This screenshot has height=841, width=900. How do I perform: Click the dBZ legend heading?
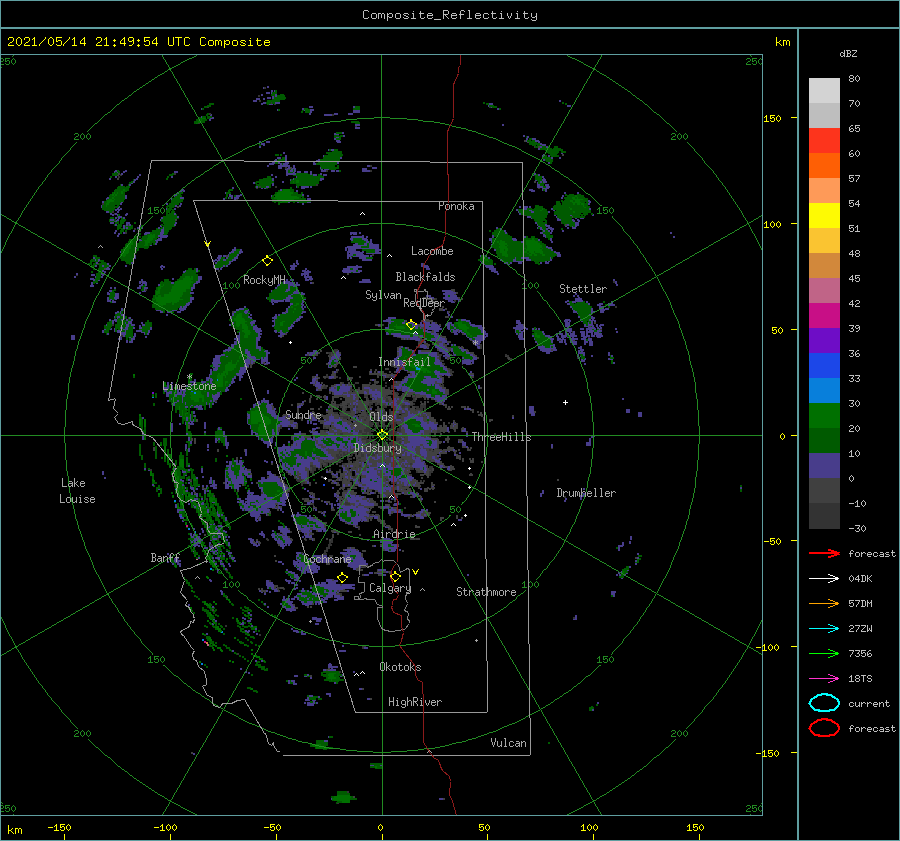coord(848,53)
